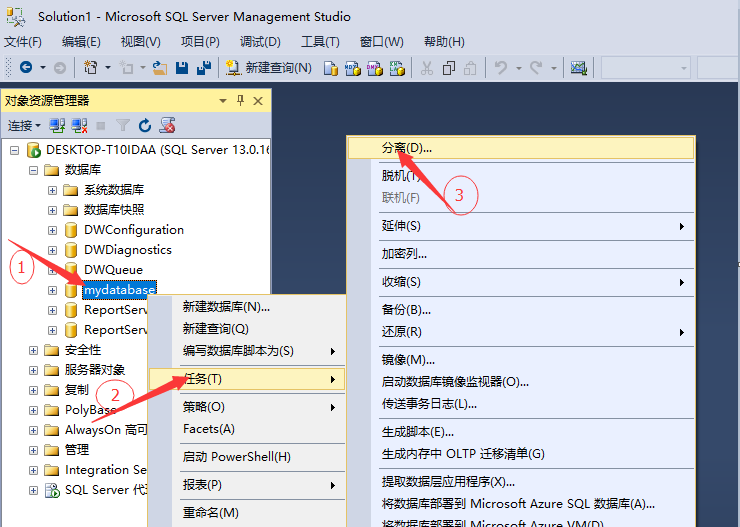Image resolution: width=740 pixels, height=527 pixels.
Task: Click the Database Engine Query icon
Action: coord(331,68)
